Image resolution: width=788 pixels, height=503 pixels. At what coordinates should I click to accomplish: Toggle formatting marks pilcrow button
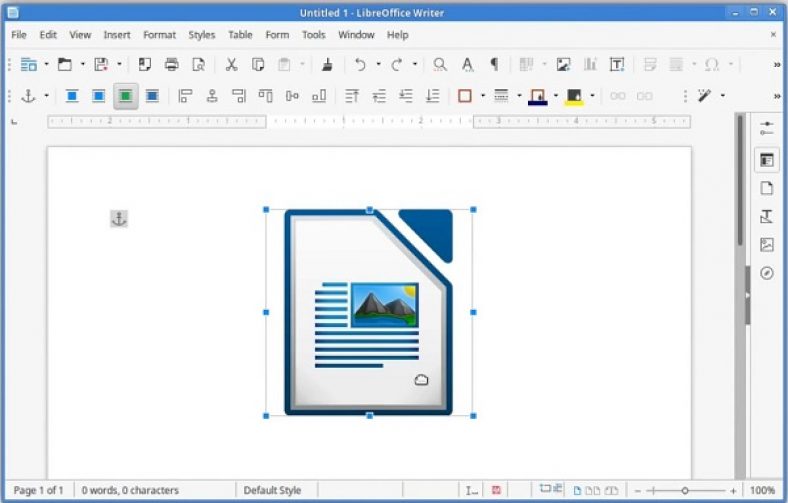click(493, 64)
